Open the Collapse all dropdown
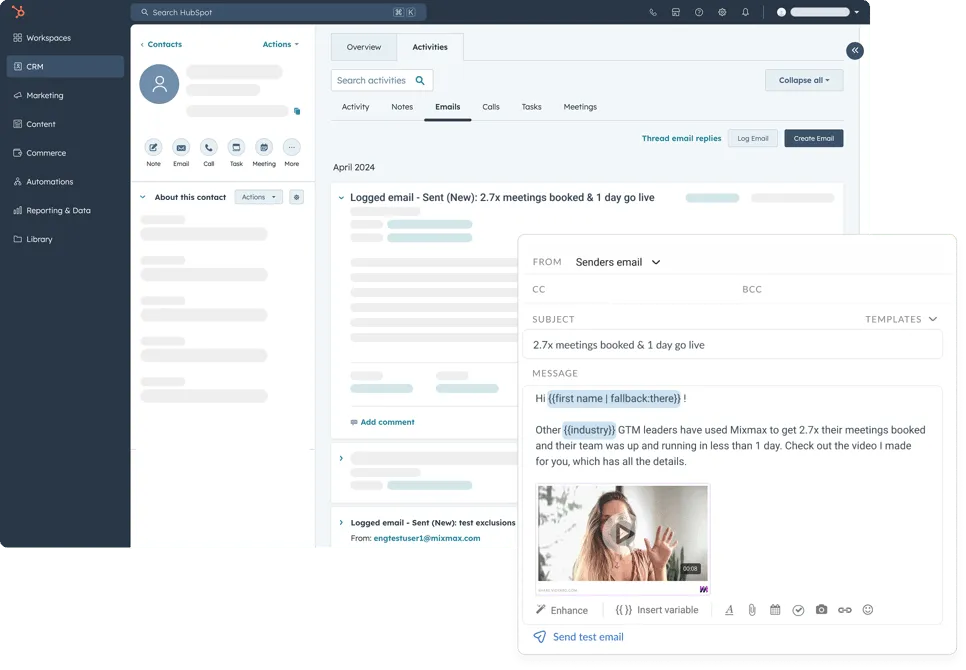The image size is (966, 670). [804, 80]
